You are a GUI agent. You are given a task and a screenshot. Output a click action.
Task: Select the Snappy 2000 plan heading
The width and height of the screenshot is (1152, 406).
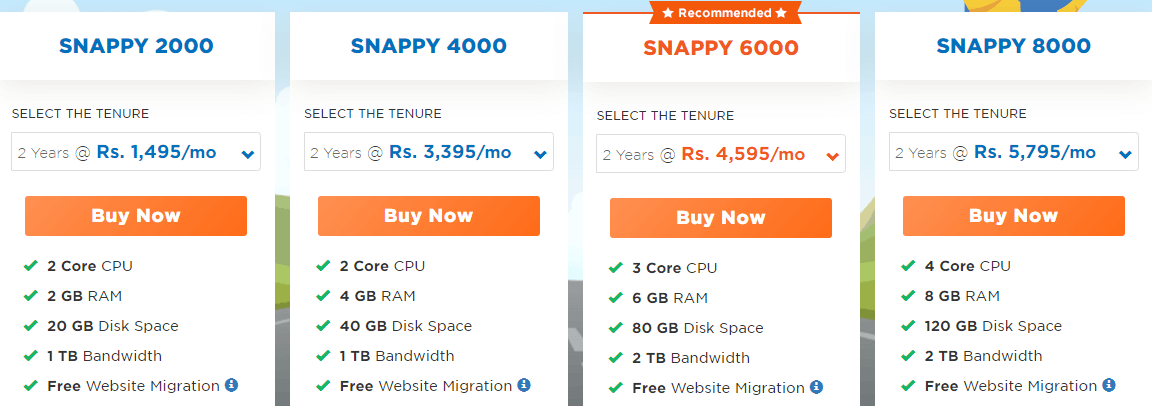136,46
